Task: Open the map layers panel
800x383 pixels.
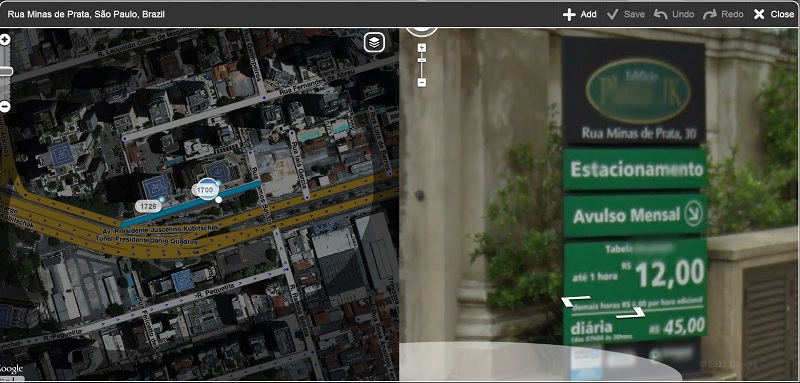Action: pyautogui.click(x=374, y=42)
